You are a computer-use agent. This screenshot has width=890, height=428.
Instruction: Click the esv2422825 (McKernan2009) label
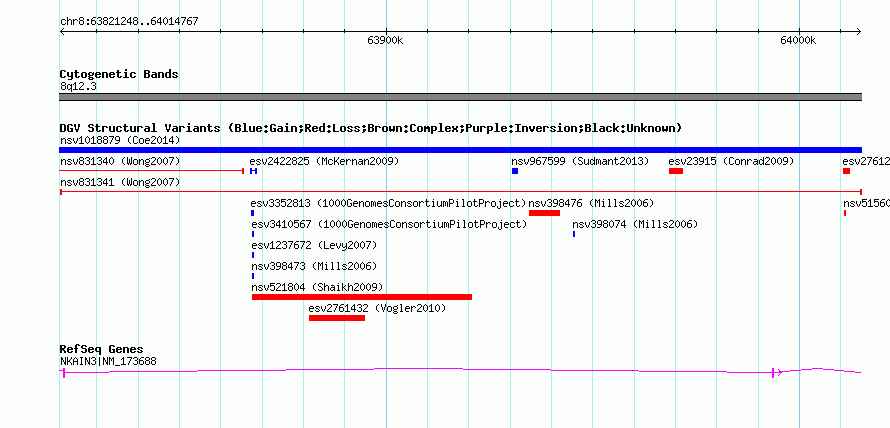pyautogui.click(x=324, y=162)
